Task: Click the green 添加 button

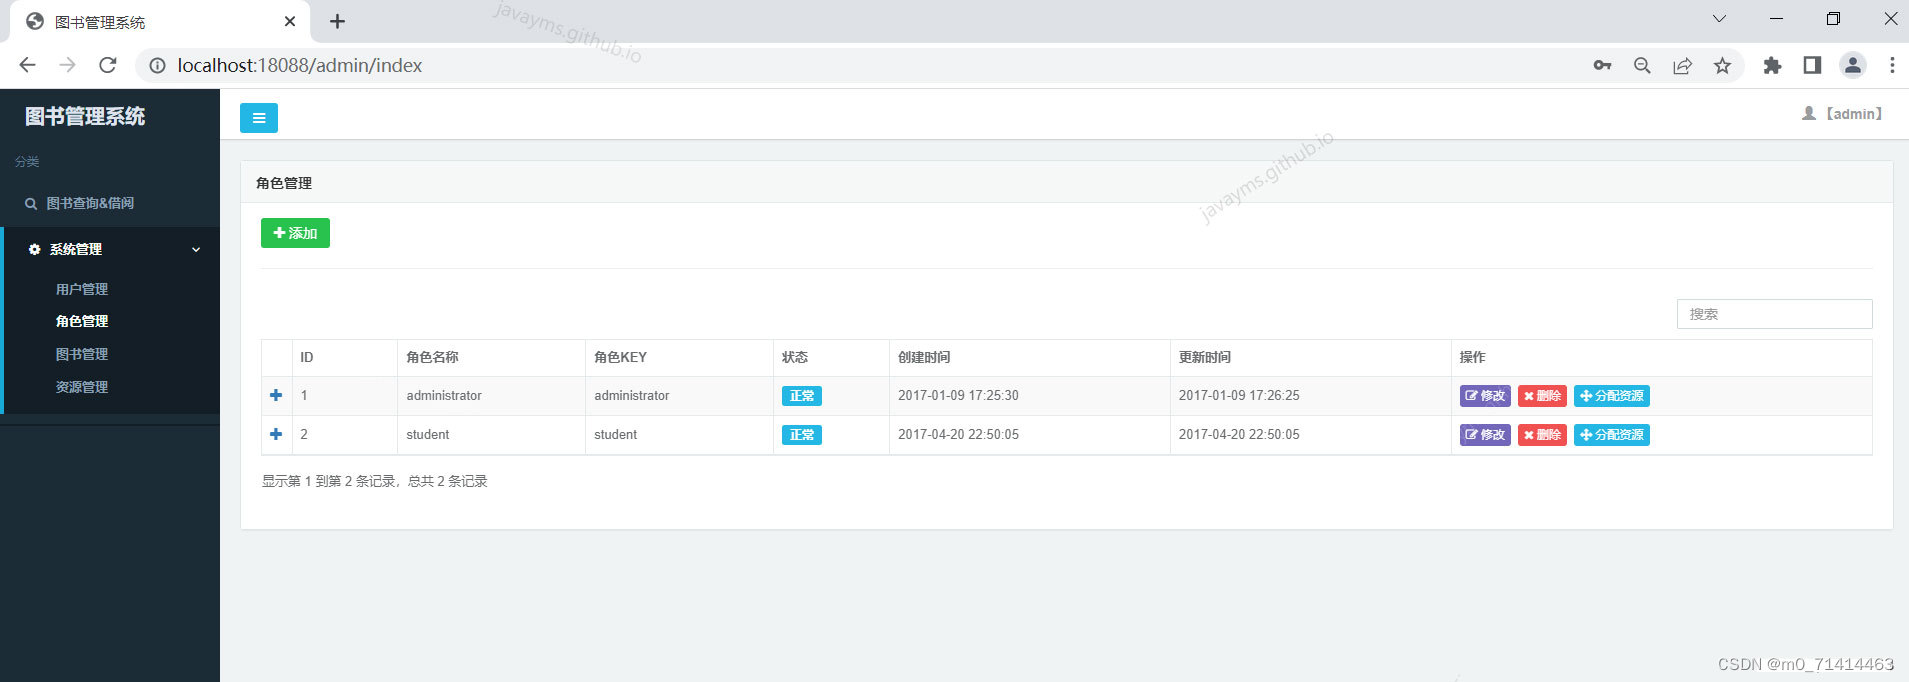Action: click(295, 233)
